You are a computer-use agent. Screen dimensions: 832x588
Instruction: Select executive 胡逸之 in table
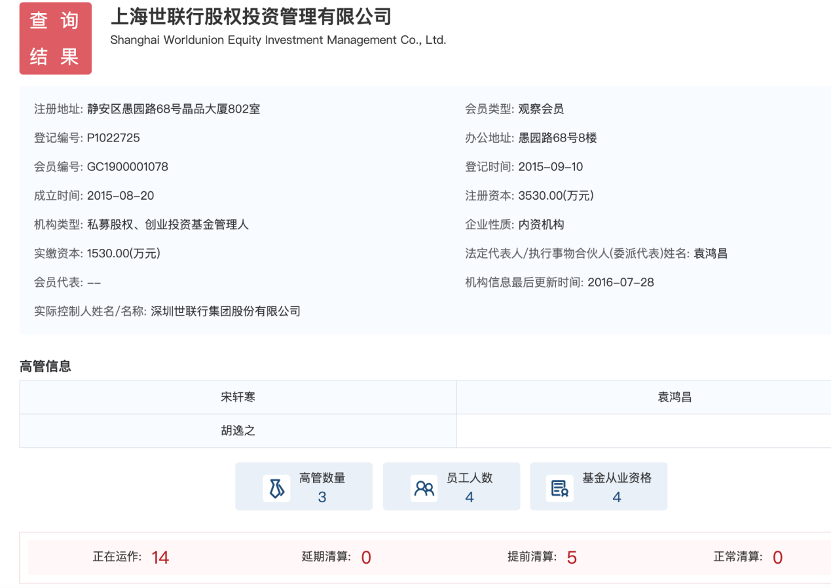tap(238, 430)
